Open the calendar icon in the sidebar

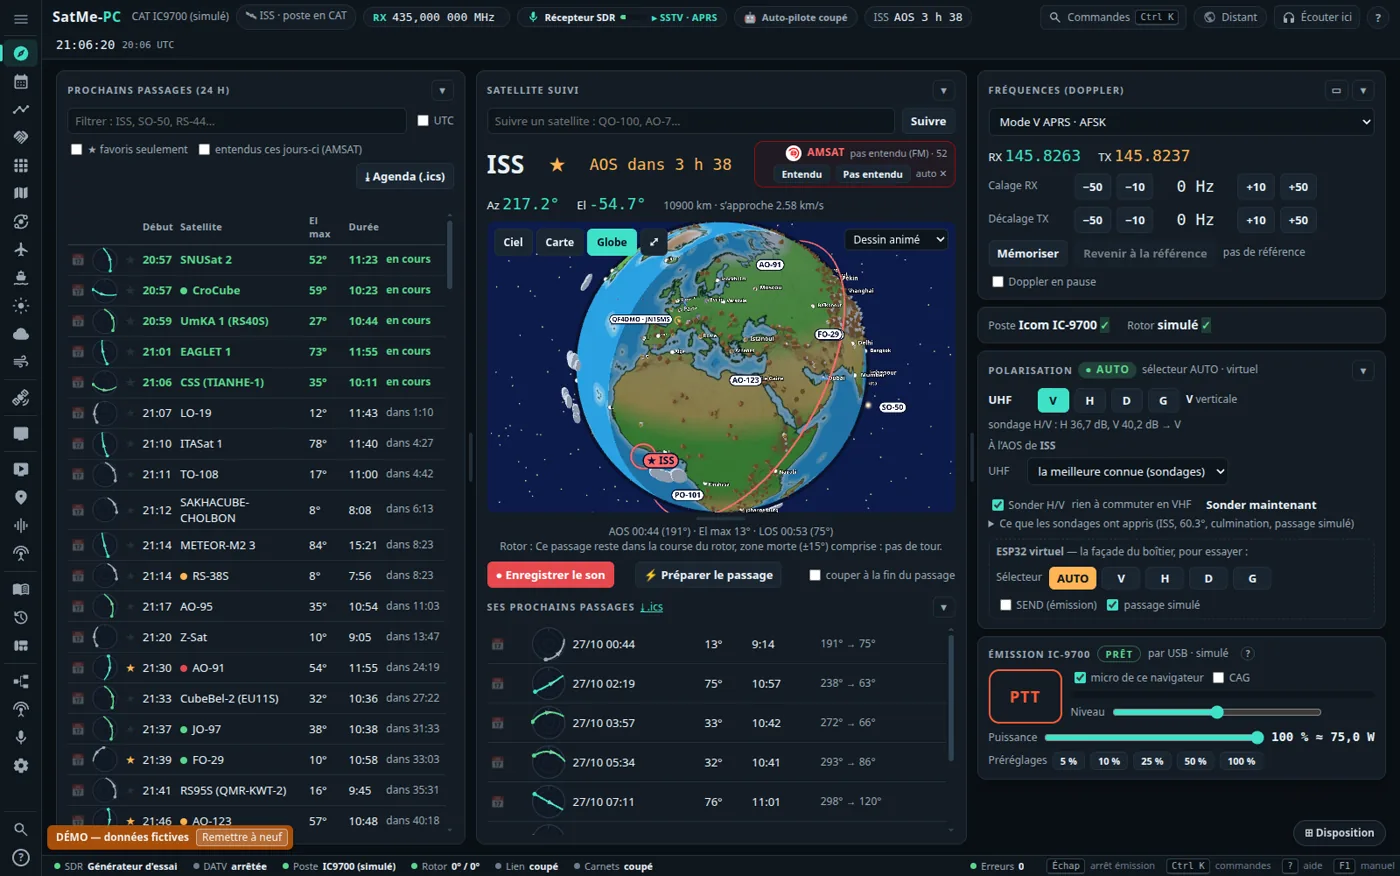20,82
